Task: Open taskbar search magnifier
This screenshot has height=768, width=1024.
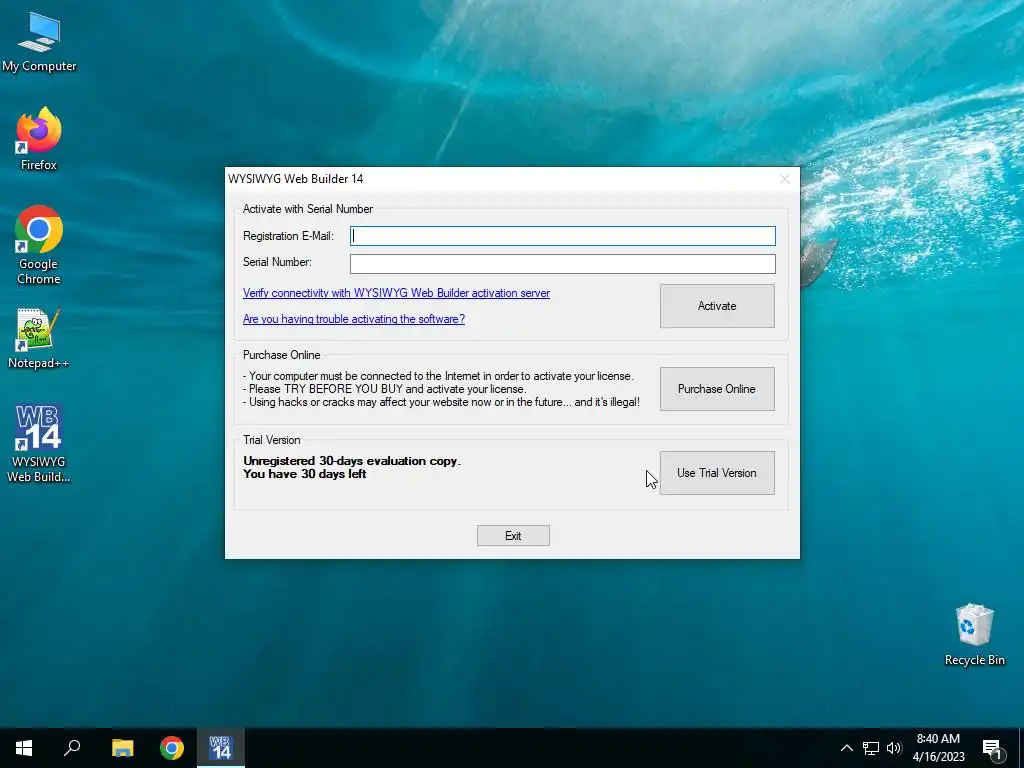Action: point(72,748)
